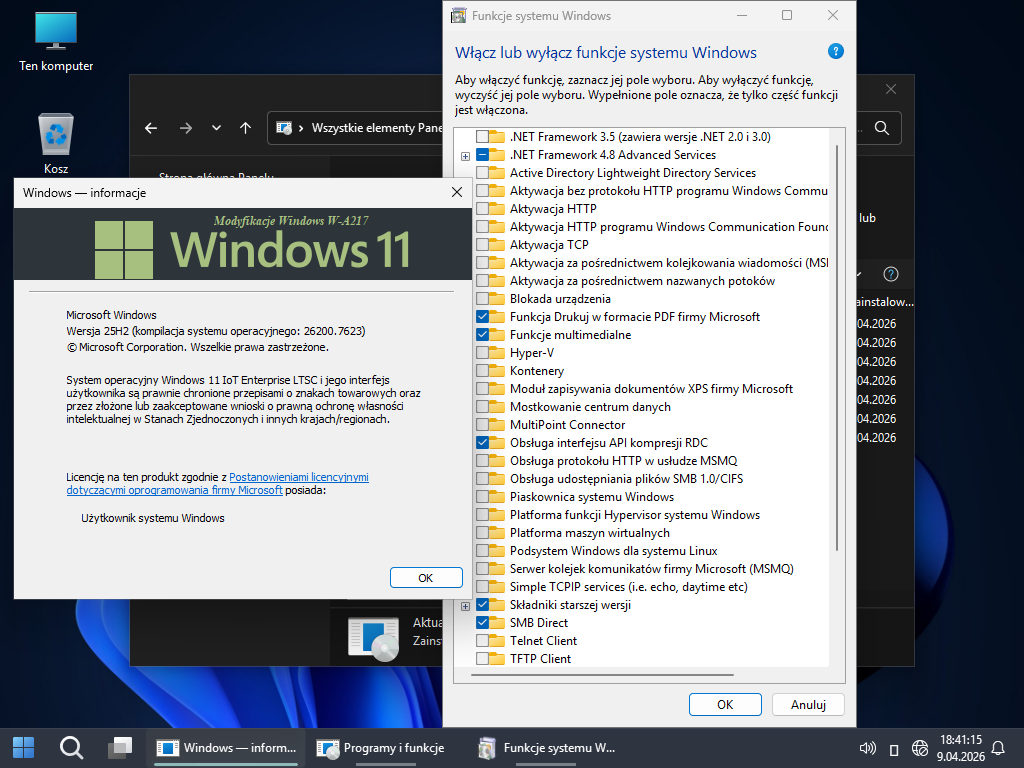Click the features list vertical scrollbar

click(837, 350)
